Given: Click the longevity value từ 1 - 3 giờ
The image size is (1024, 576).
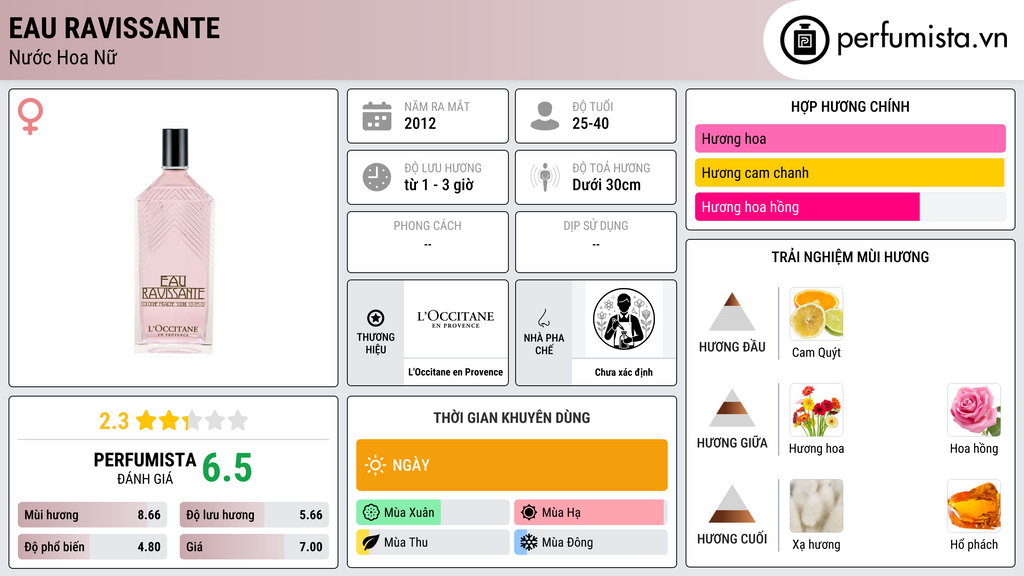Looking at the screenshot, I should coord(439,185).
